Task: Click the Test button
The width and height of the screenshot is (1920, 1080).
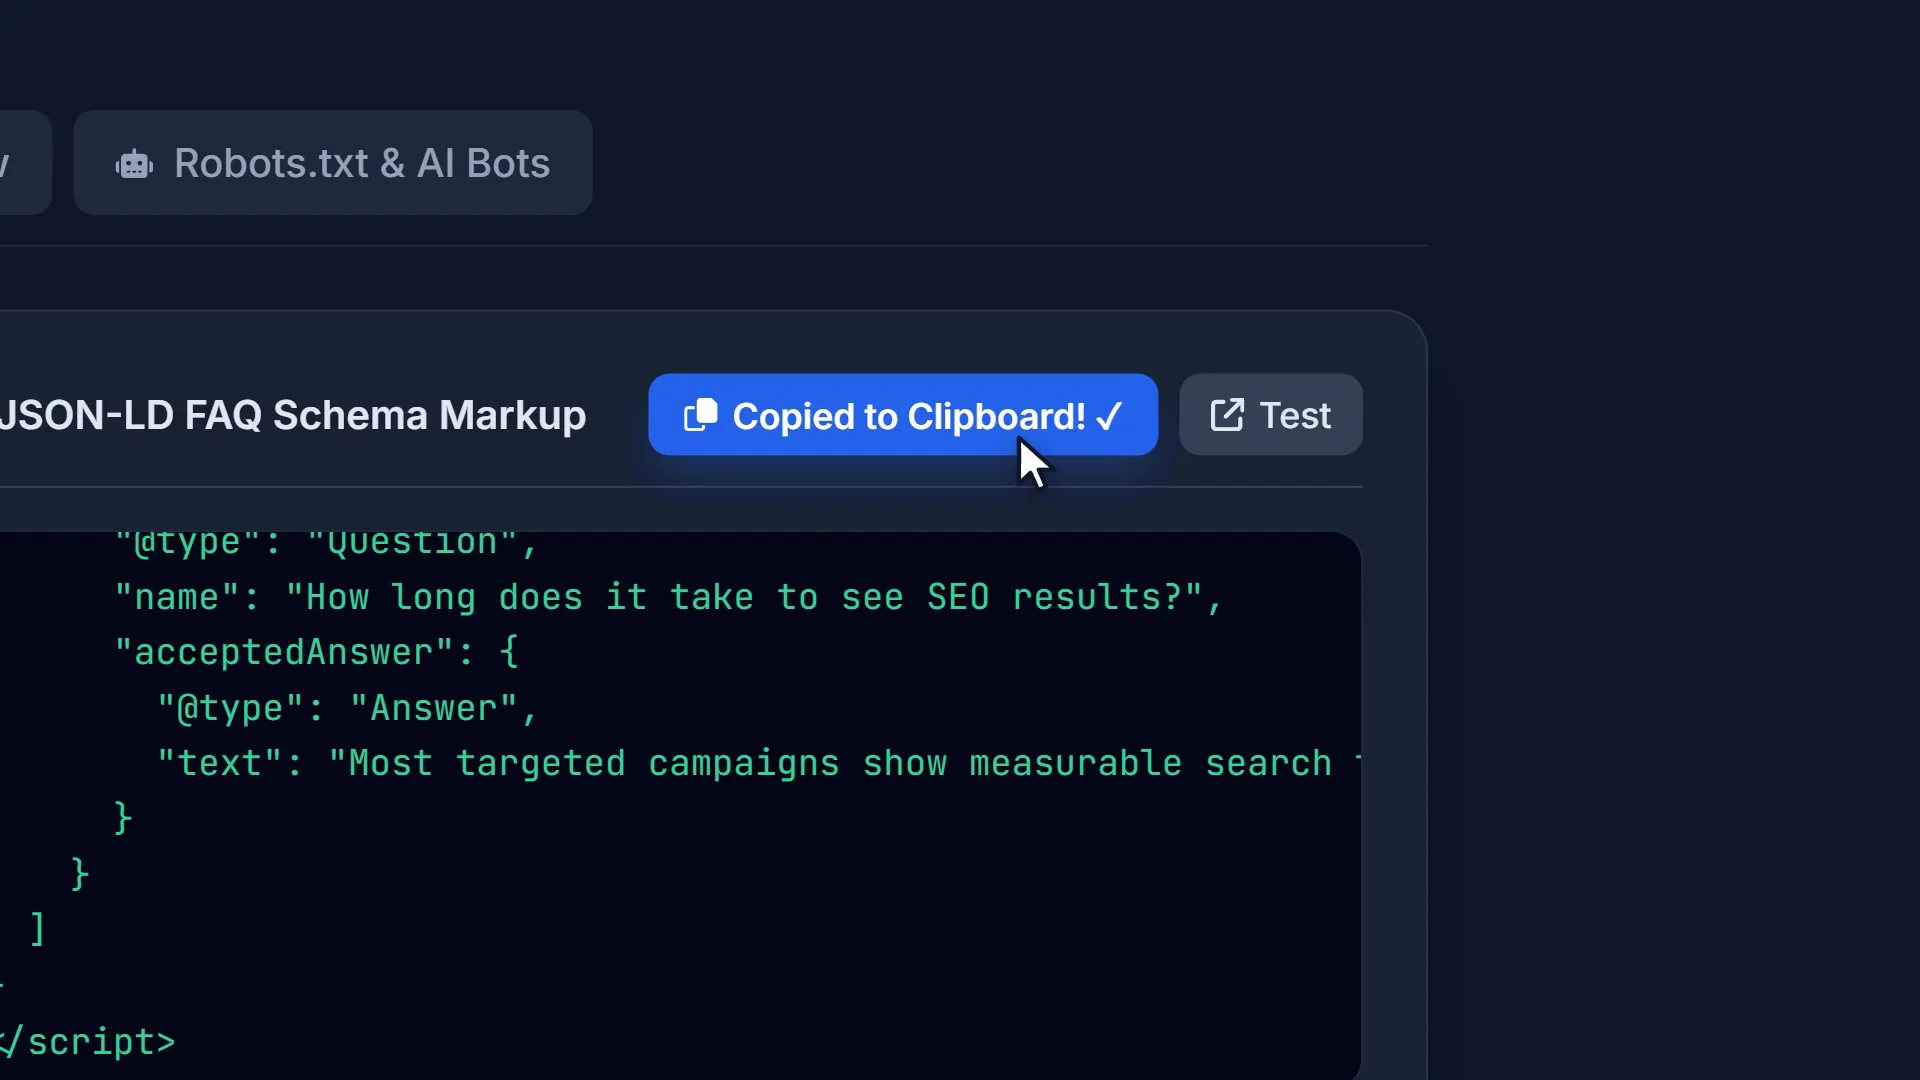Action: click(1271, 415)
